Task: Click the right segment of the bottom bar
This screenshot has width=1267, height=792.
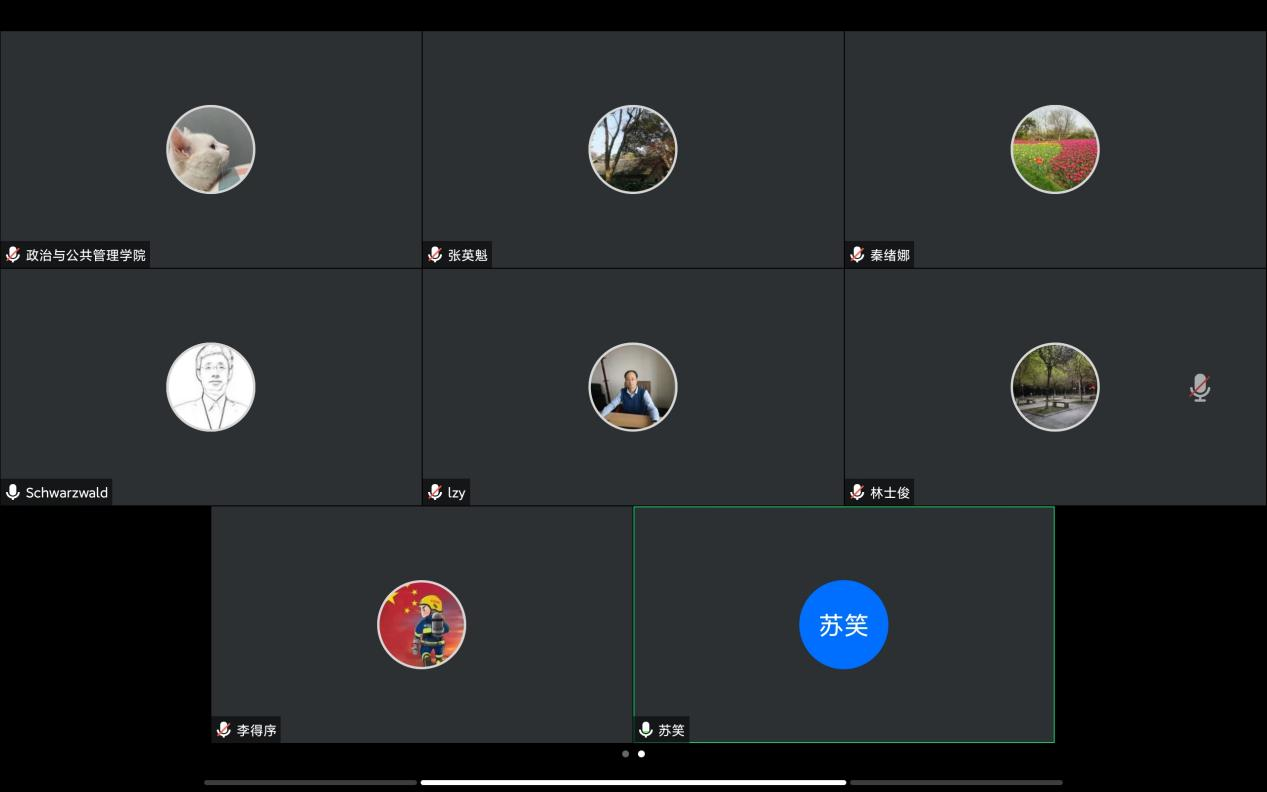Action: (x=956, y=782)
